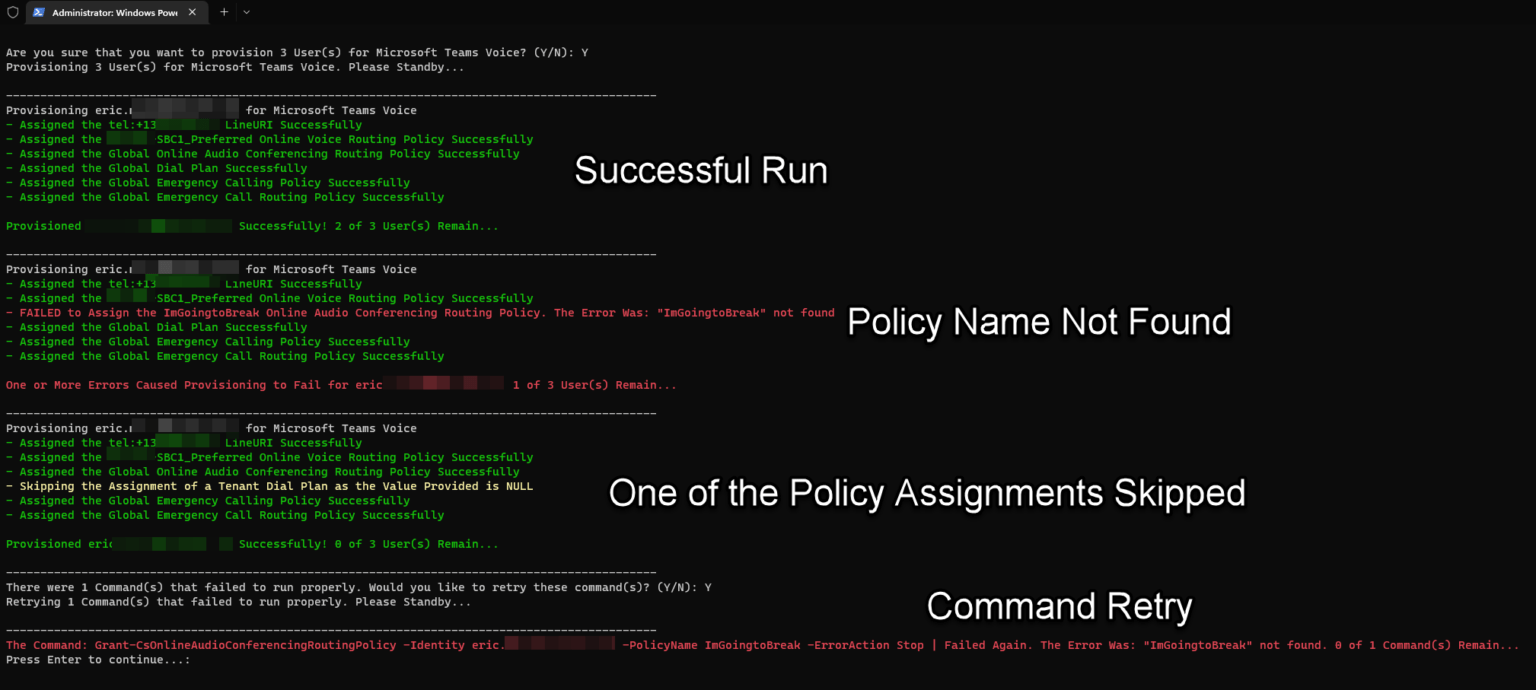Close the Administrator: Windows PowerShell tab
Image resolution: width=1536 pixels, height=690 pixels.
(193, 13)
